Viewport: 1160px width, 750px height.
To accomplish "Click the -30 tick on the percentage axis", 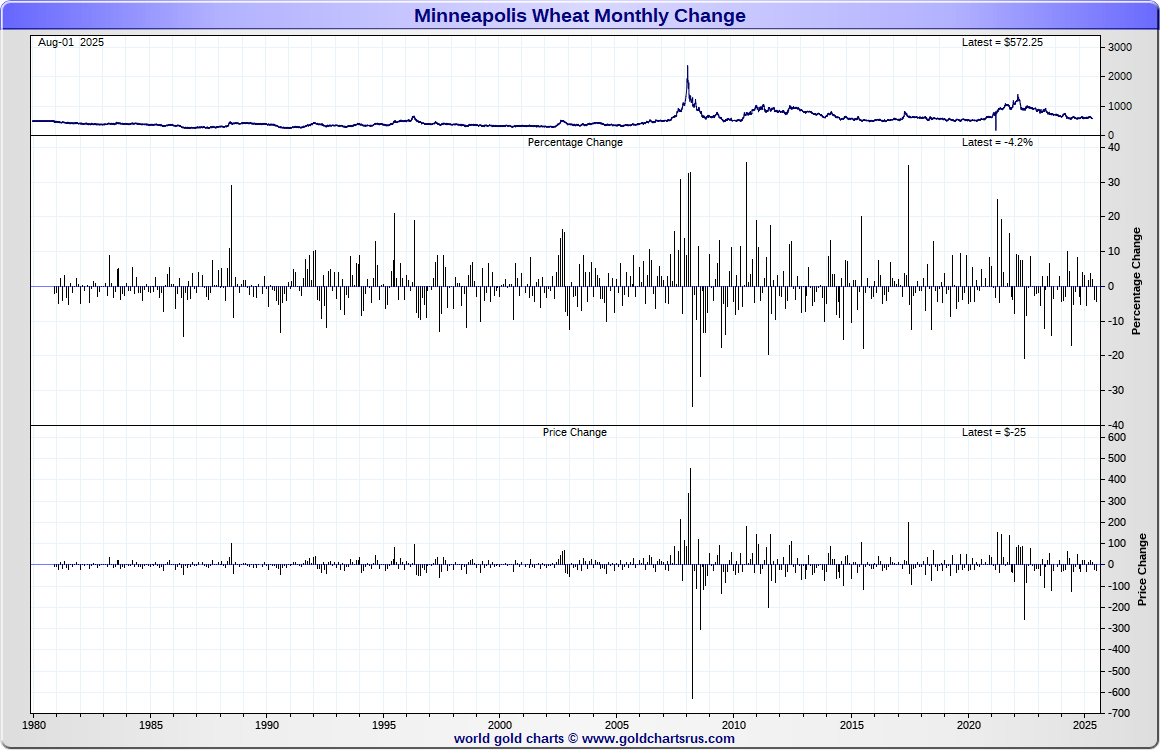I will point(1115,391).
